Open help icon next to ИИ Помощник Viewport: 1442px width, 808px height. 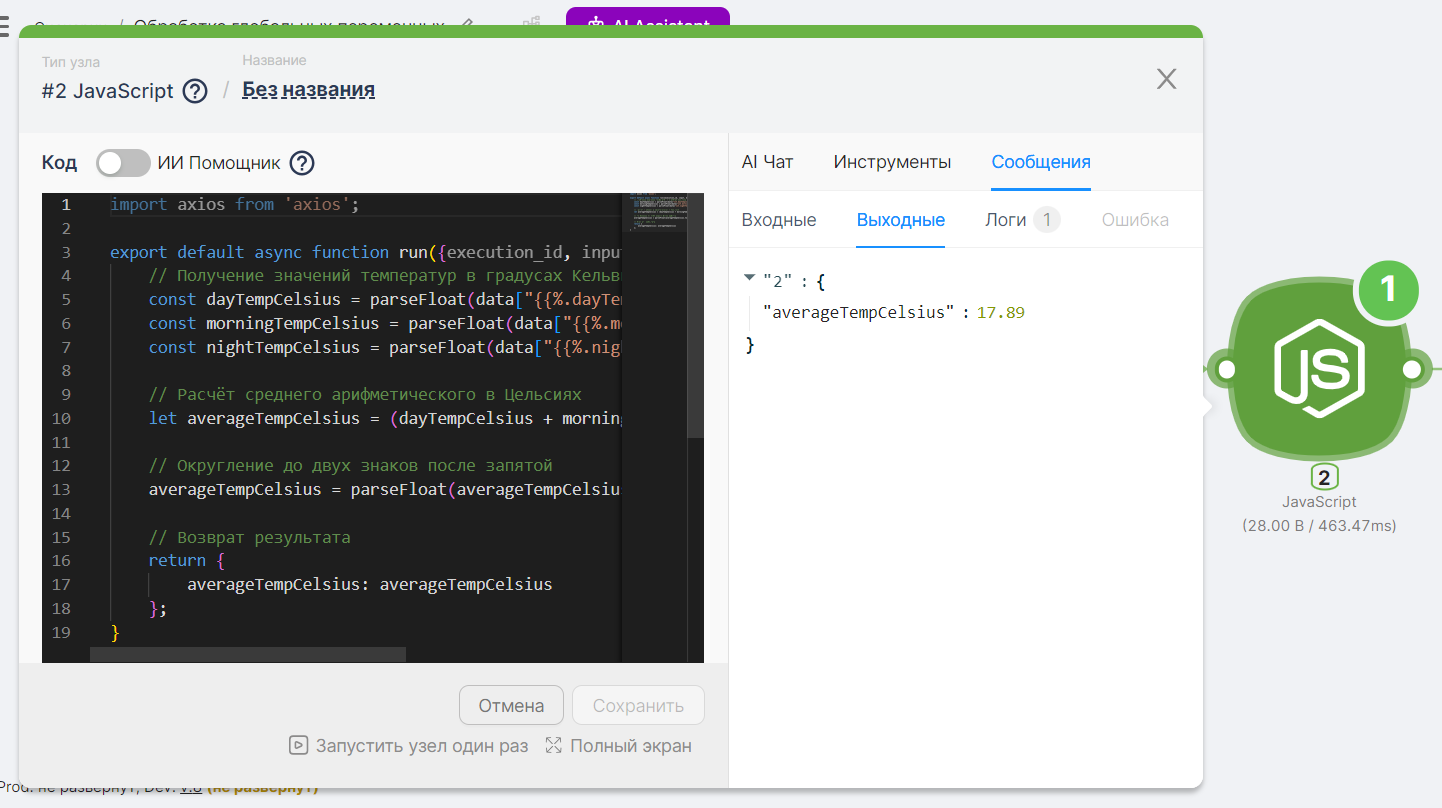tap(302, 163)
